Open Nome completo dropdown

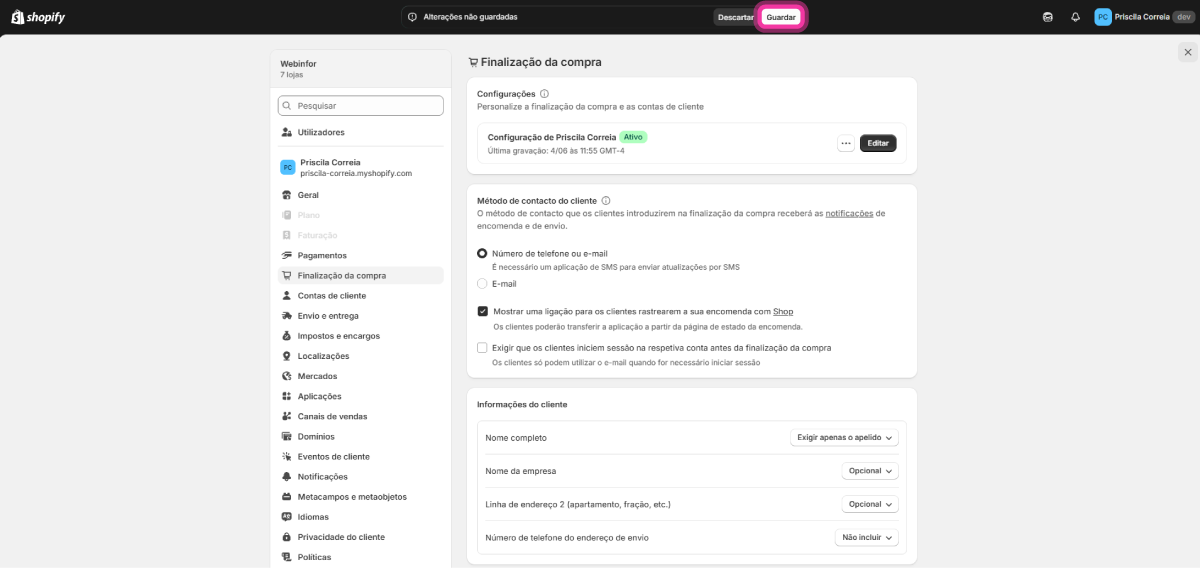tap(844, 437)
